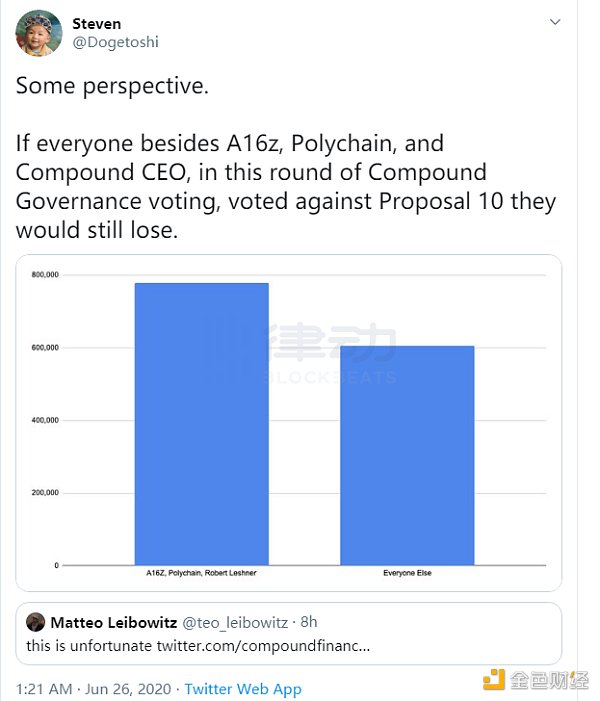Click the 'A16Z, Polychain, Robert Leshner' axis label
The height and width of the screenshot is (701, 600).
202,573
